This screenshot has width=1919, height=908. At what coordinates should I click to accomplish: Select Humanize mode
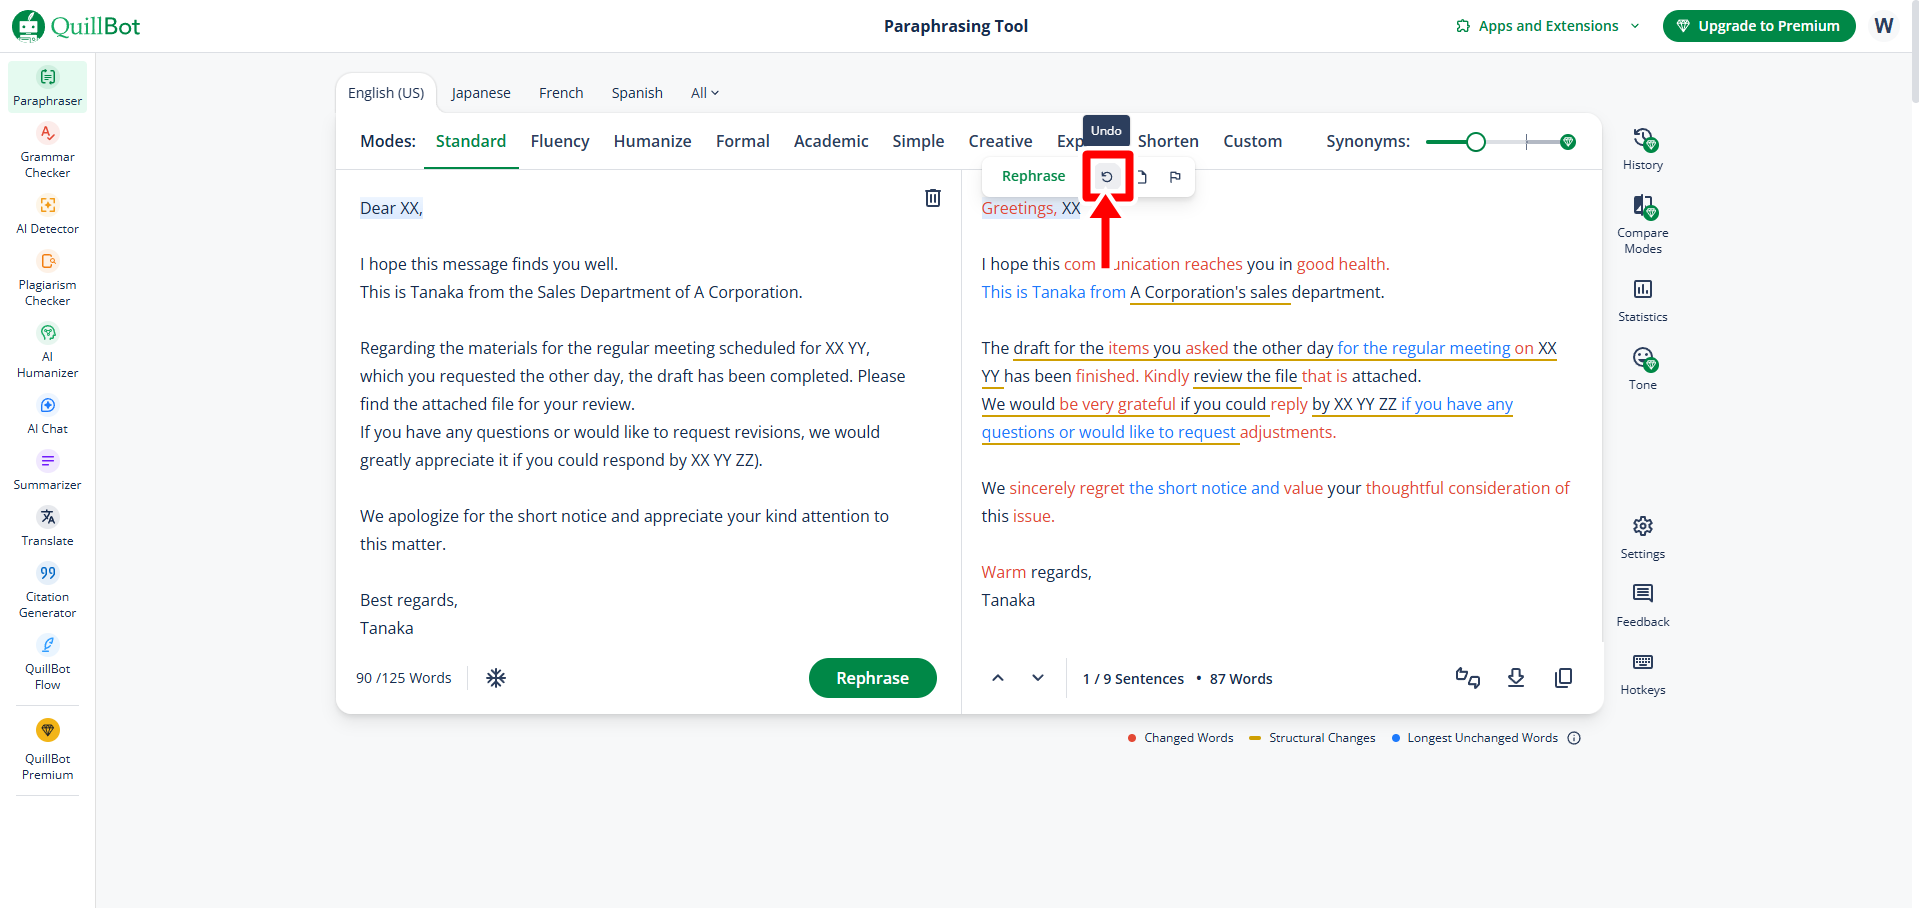coord(653,141)
